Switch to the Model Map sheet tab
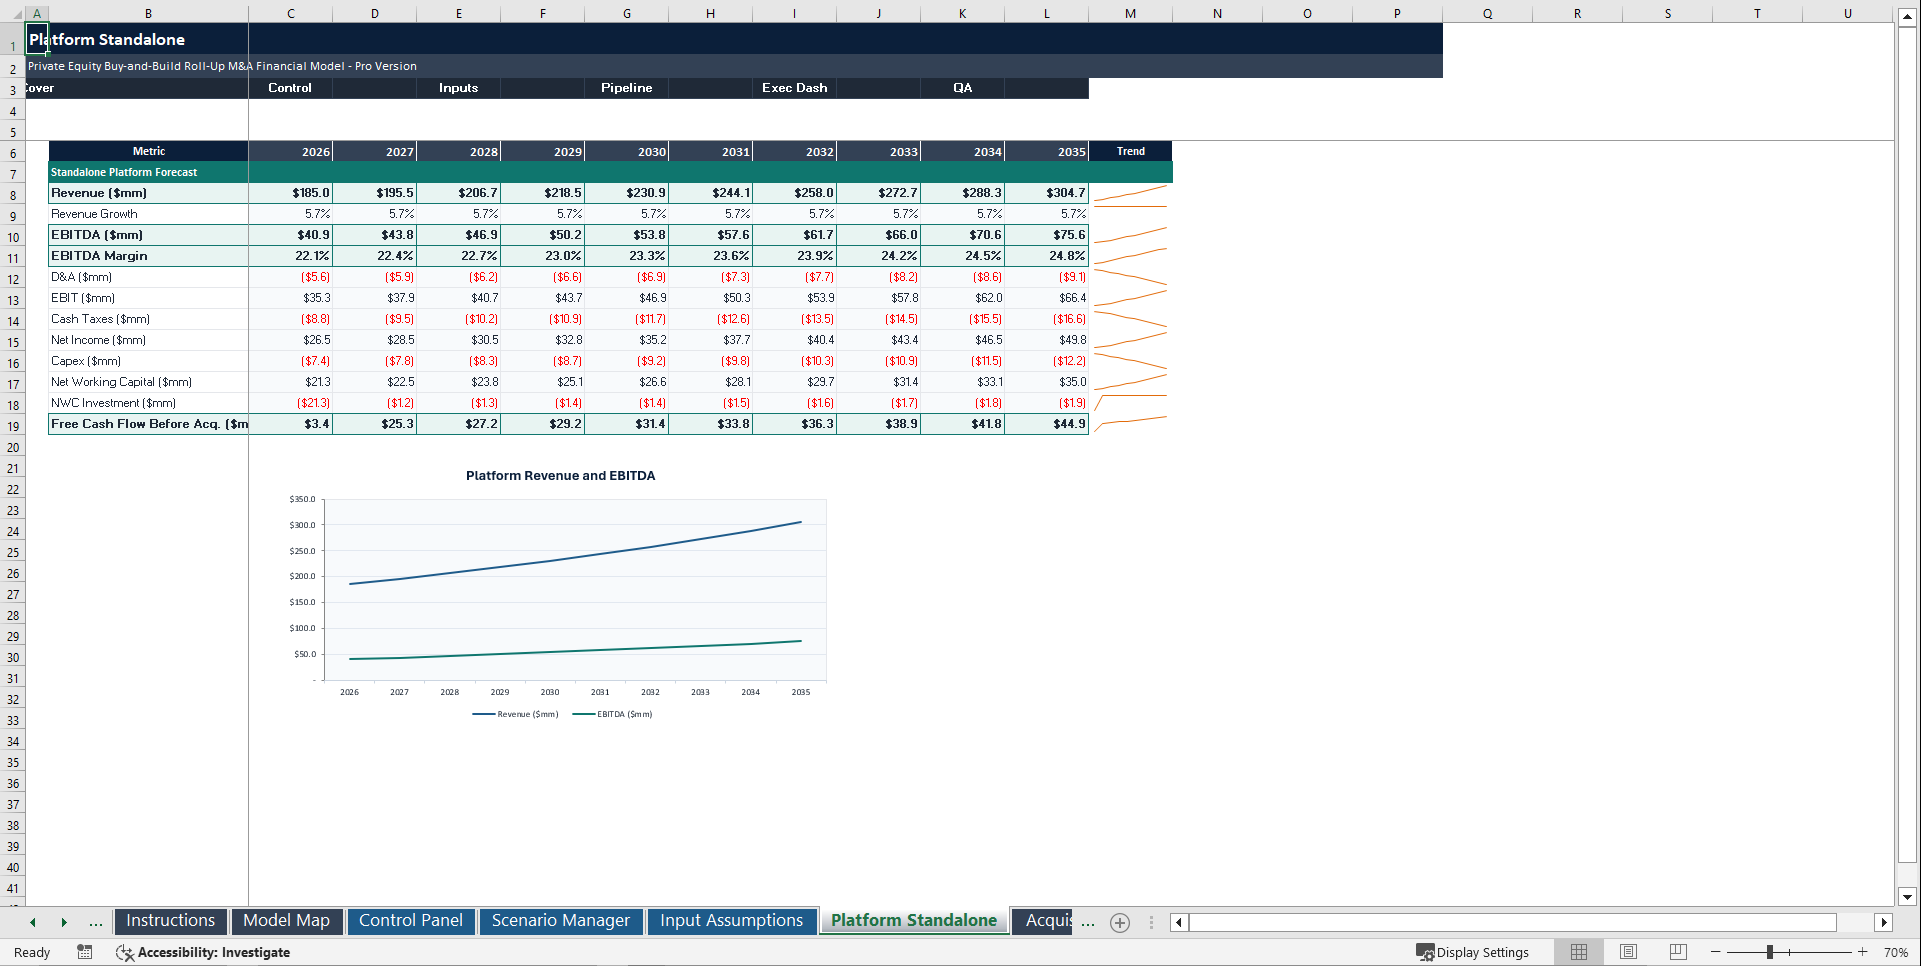Screen dimensions: 1921x966 (287, 921)
